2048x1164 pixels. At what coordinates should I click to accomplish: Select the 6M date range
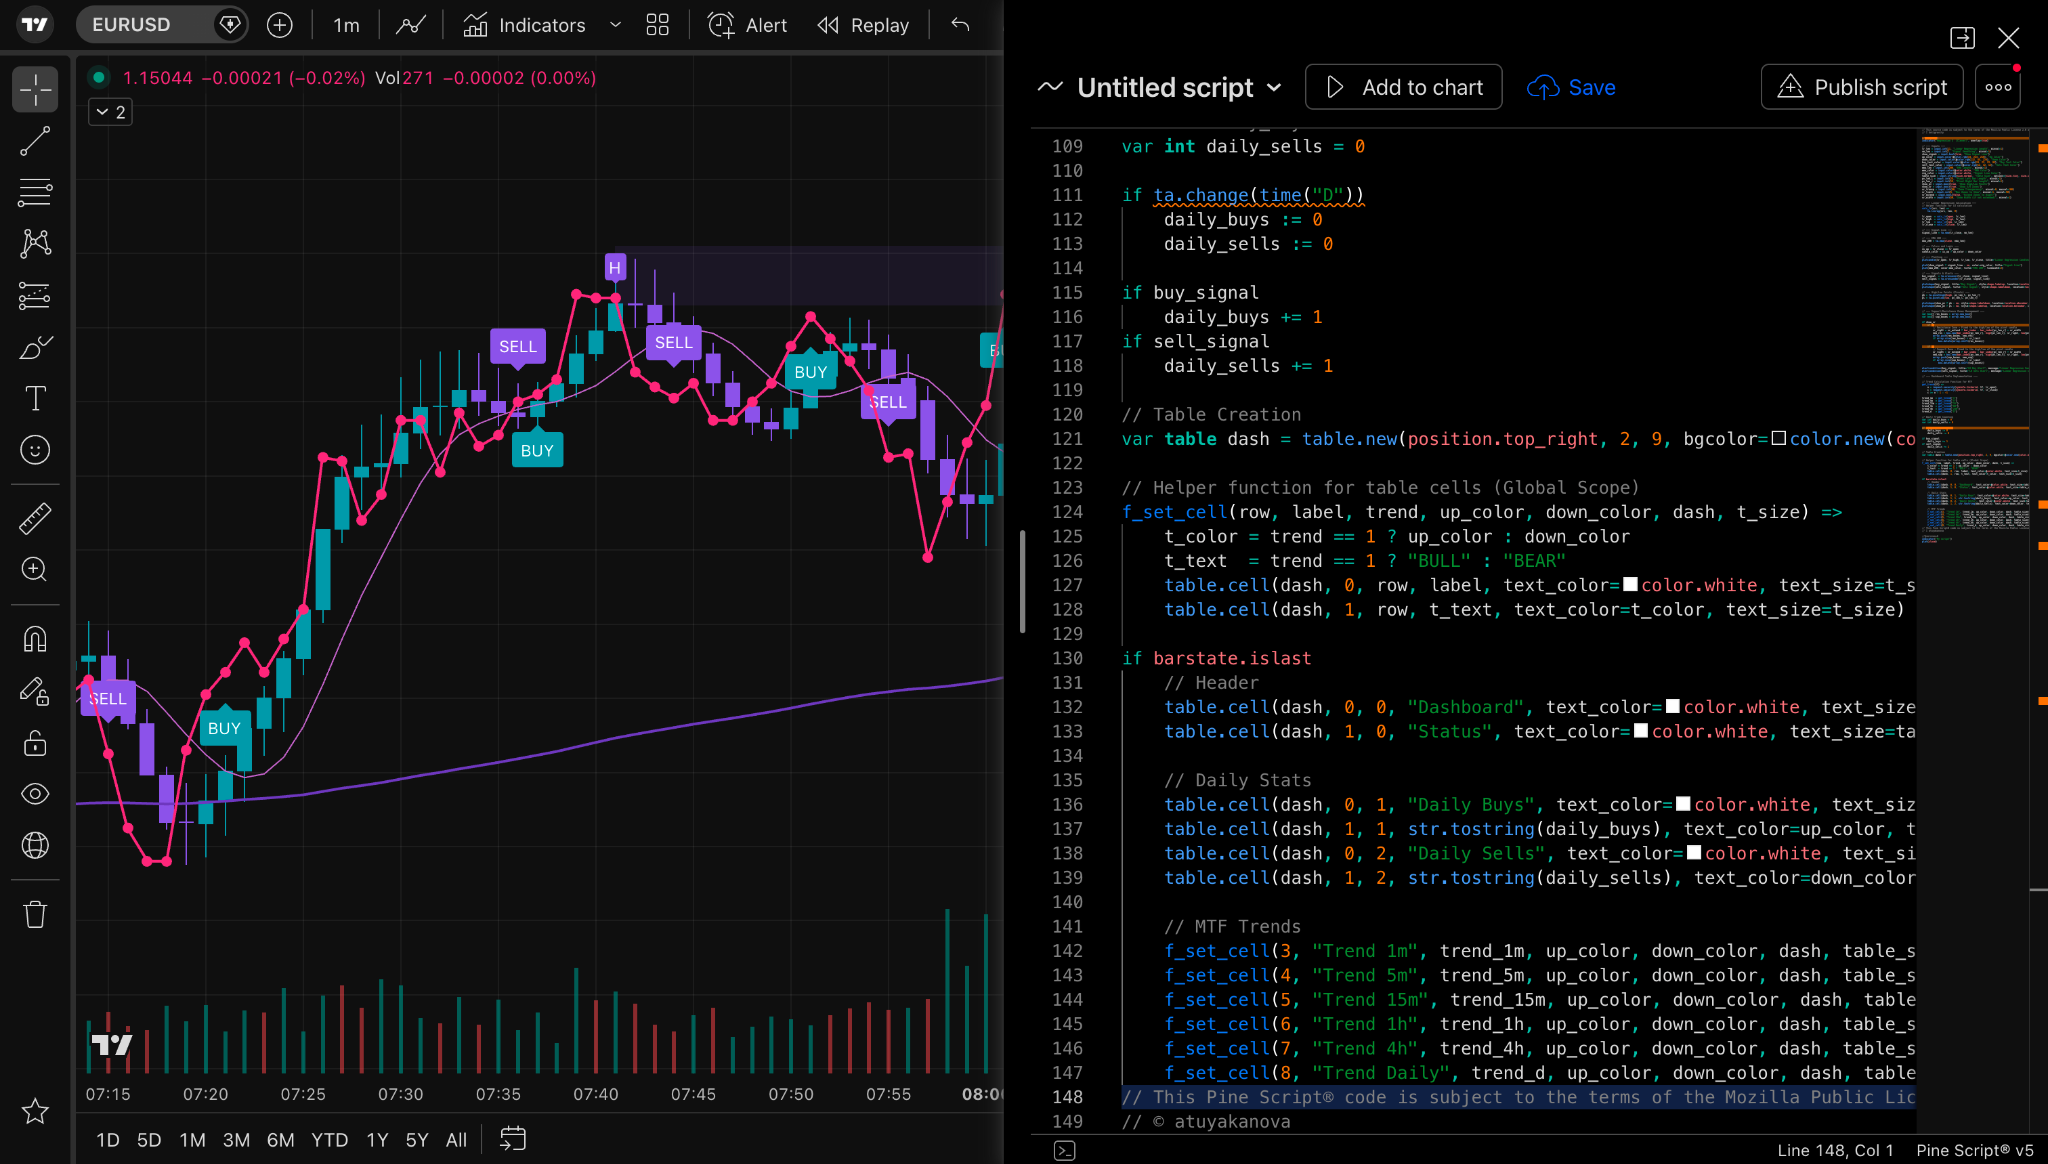(280, 1140)
